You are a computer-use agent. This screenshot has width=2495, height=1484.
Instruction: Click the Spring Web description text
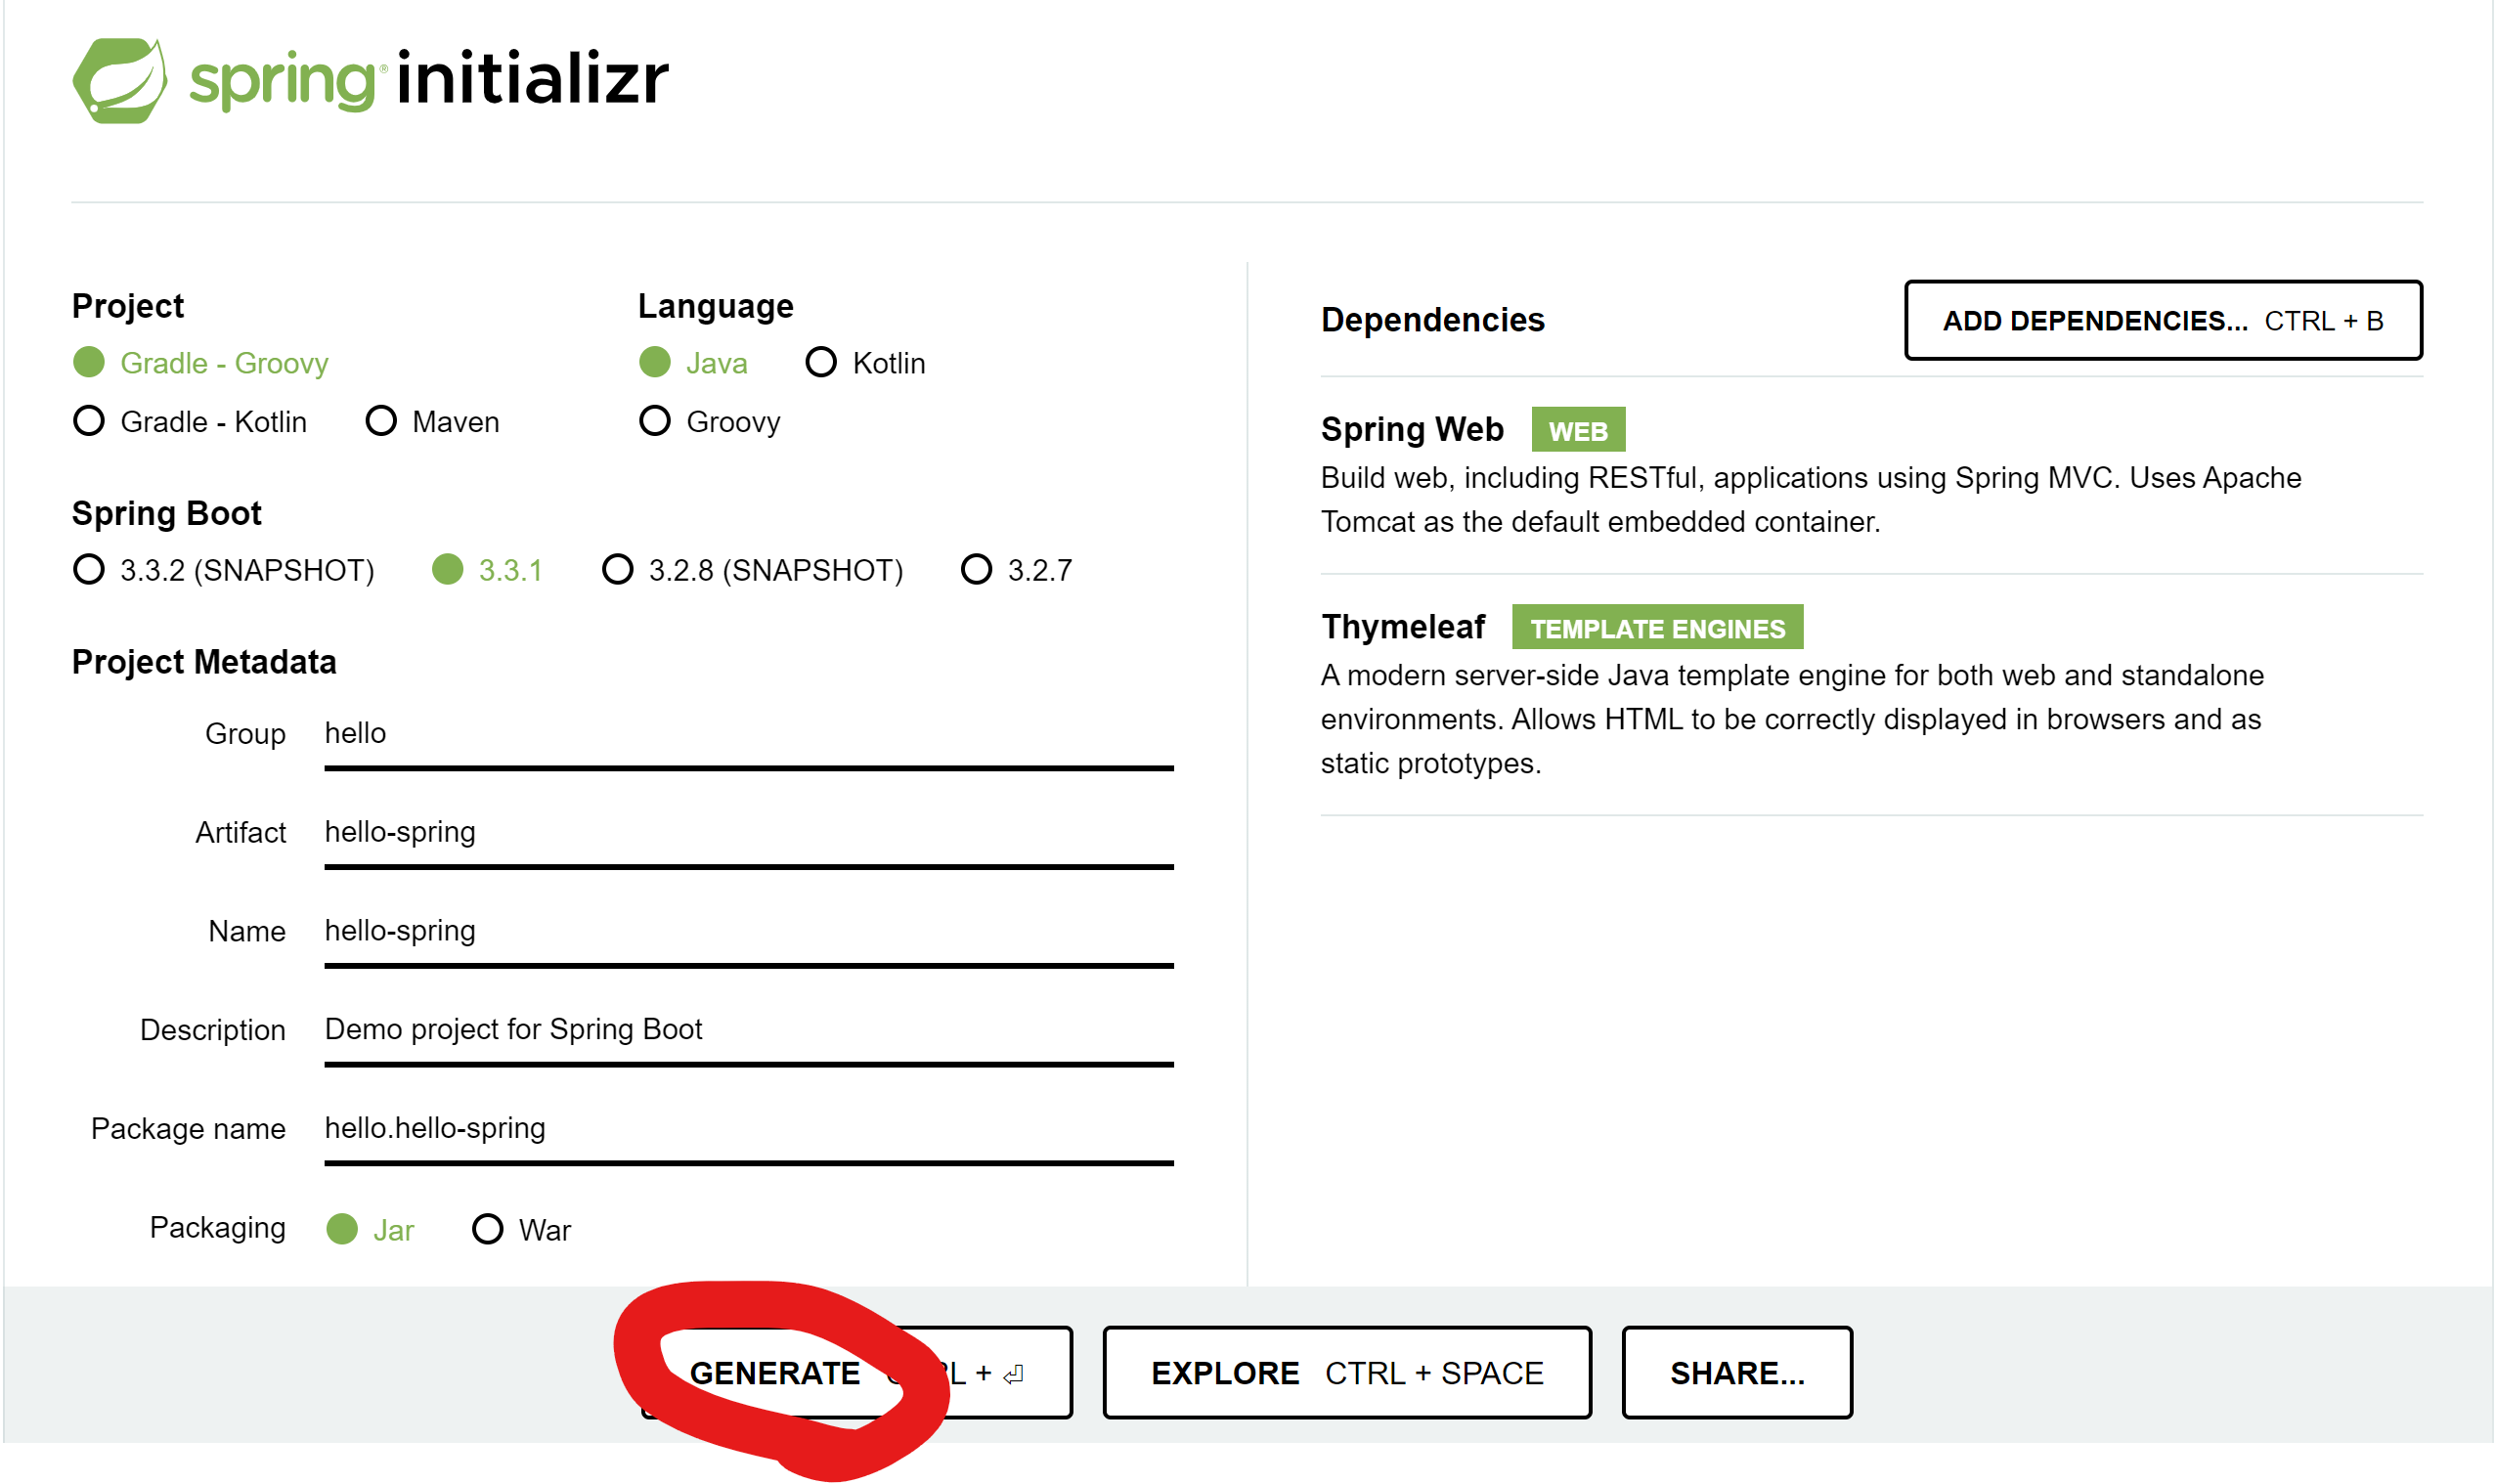tap(1810, 499)
